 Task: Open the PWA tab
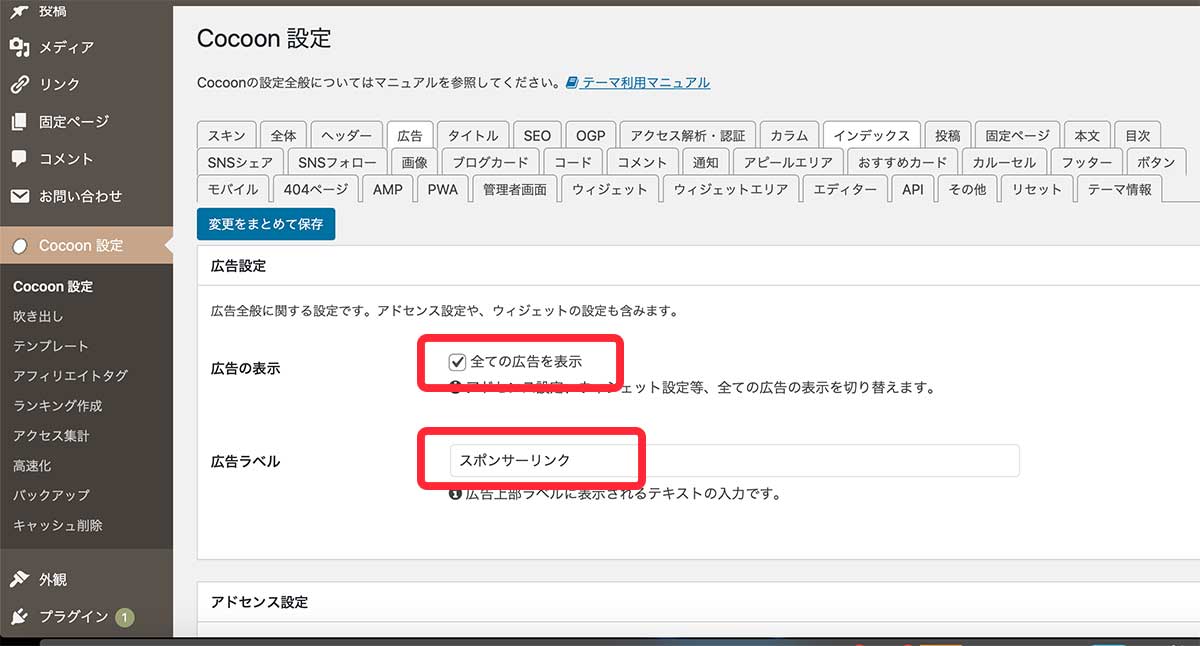[442, 189]
